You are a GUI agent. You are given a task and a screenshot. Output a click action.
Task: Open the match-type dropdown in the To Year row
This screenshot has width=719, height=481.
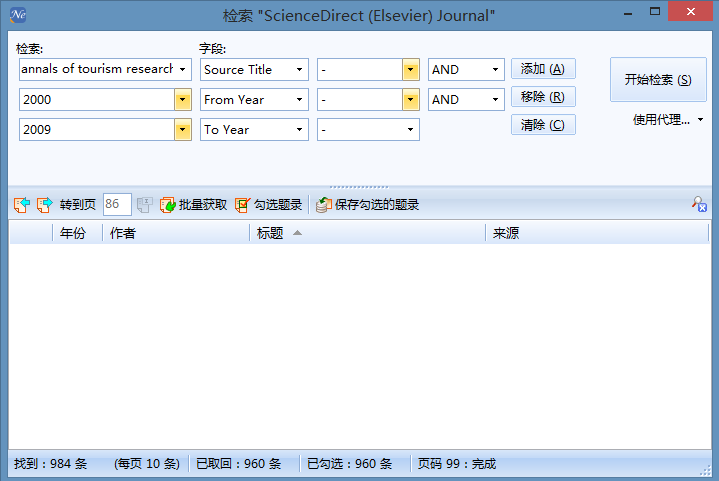tap(410, 130)
